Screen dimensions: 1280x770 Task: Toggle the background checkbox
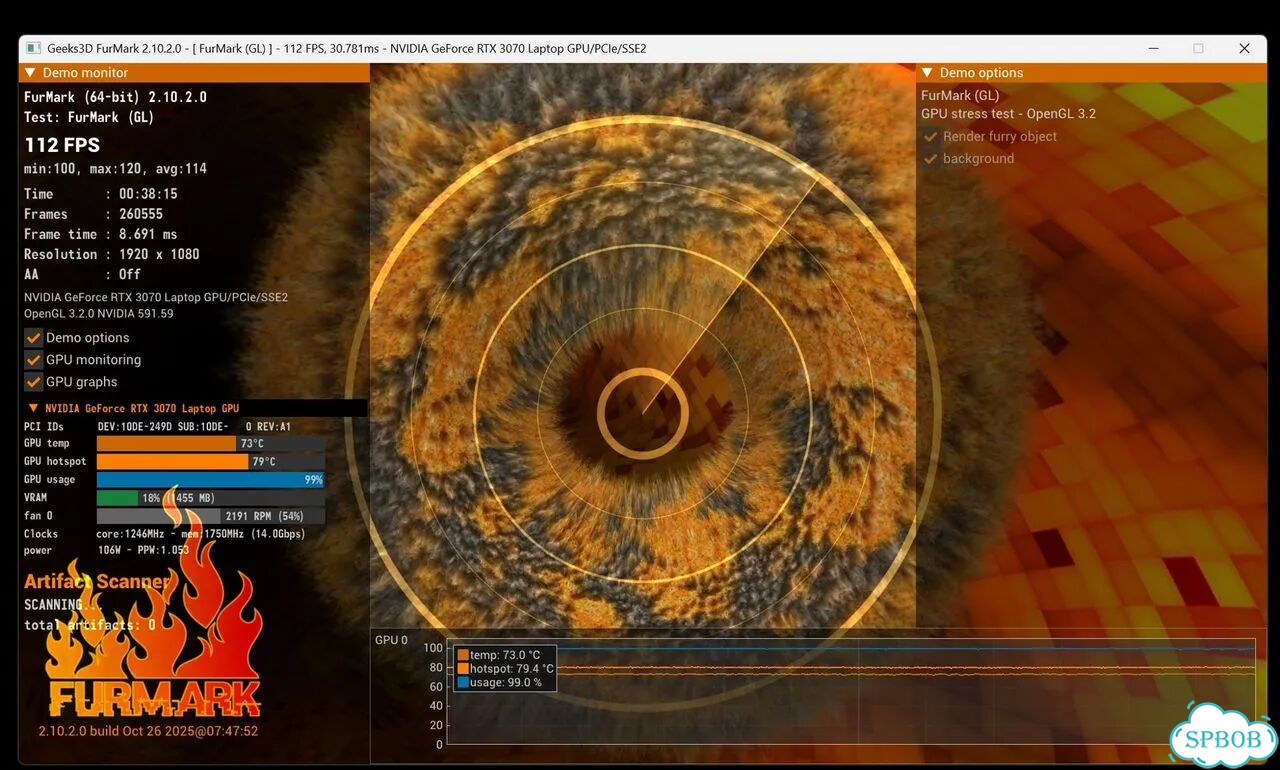click(931, 159)
